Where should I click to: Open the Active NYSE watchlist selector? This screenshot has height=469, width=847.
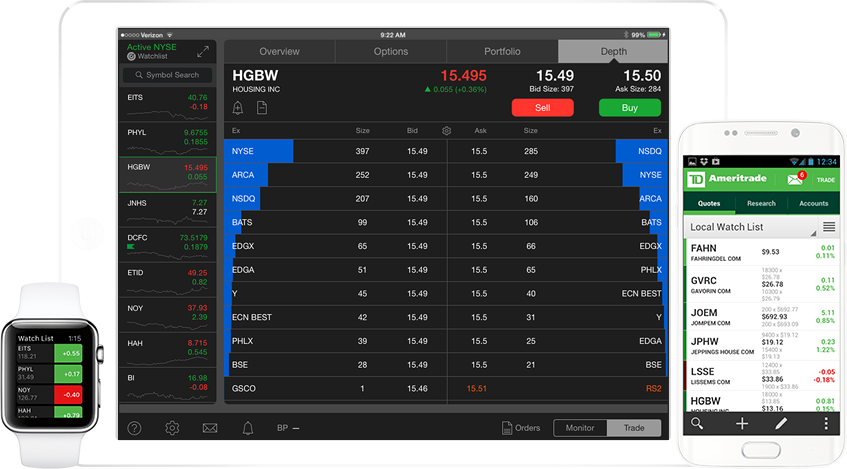click(151, 47)
